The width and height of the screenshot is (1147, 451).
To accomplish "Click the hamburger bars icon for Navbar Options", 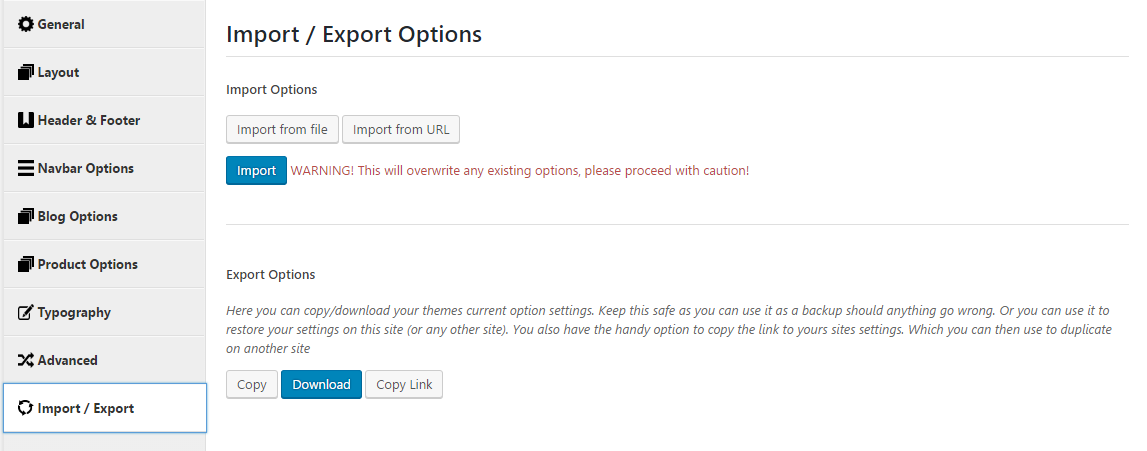I will tap(26, 168).
